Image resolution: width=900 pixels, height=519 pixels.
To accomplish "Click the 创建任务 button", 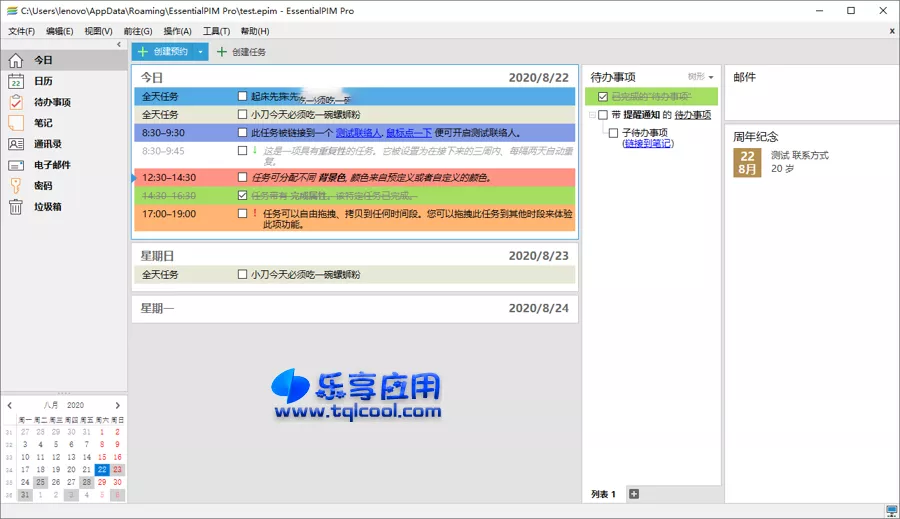I will pos(241,52).
